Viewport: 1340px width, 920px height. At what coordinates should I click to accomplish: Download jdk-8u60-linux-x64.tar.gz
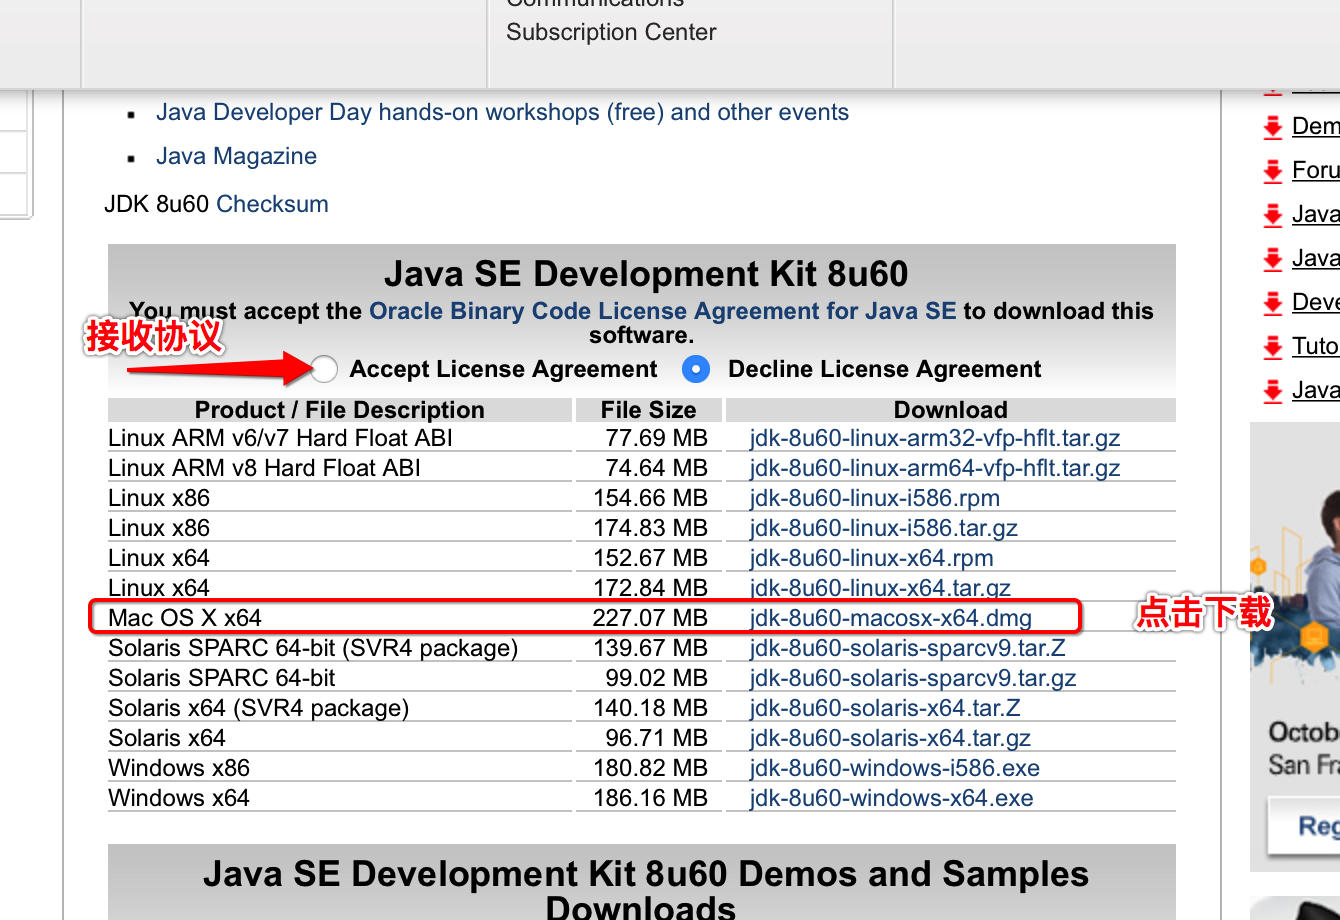[880, 588]
